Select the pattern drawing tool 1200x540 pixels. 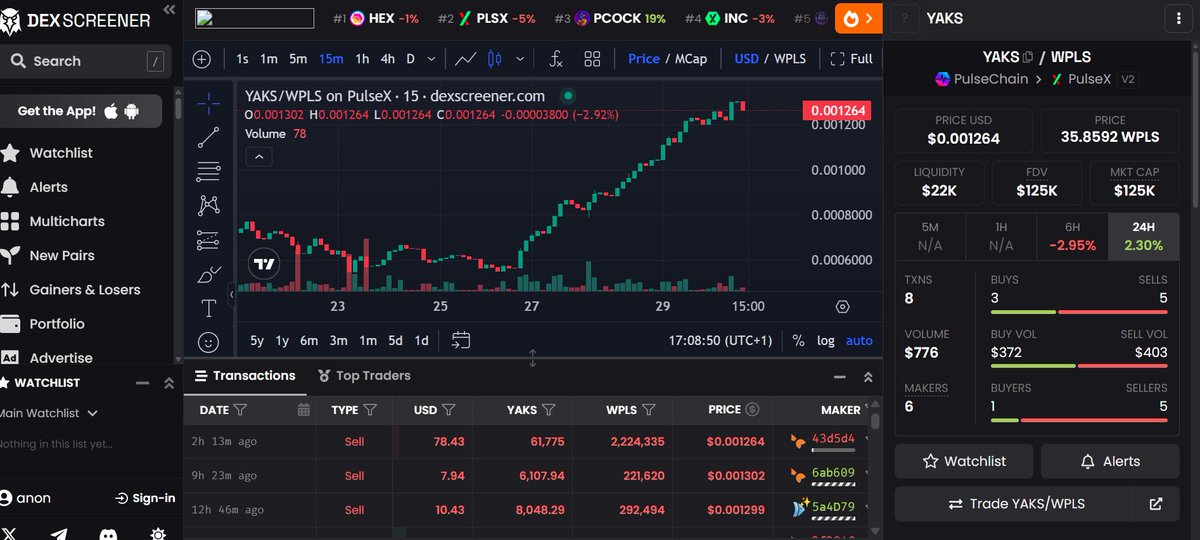(208, 205)
